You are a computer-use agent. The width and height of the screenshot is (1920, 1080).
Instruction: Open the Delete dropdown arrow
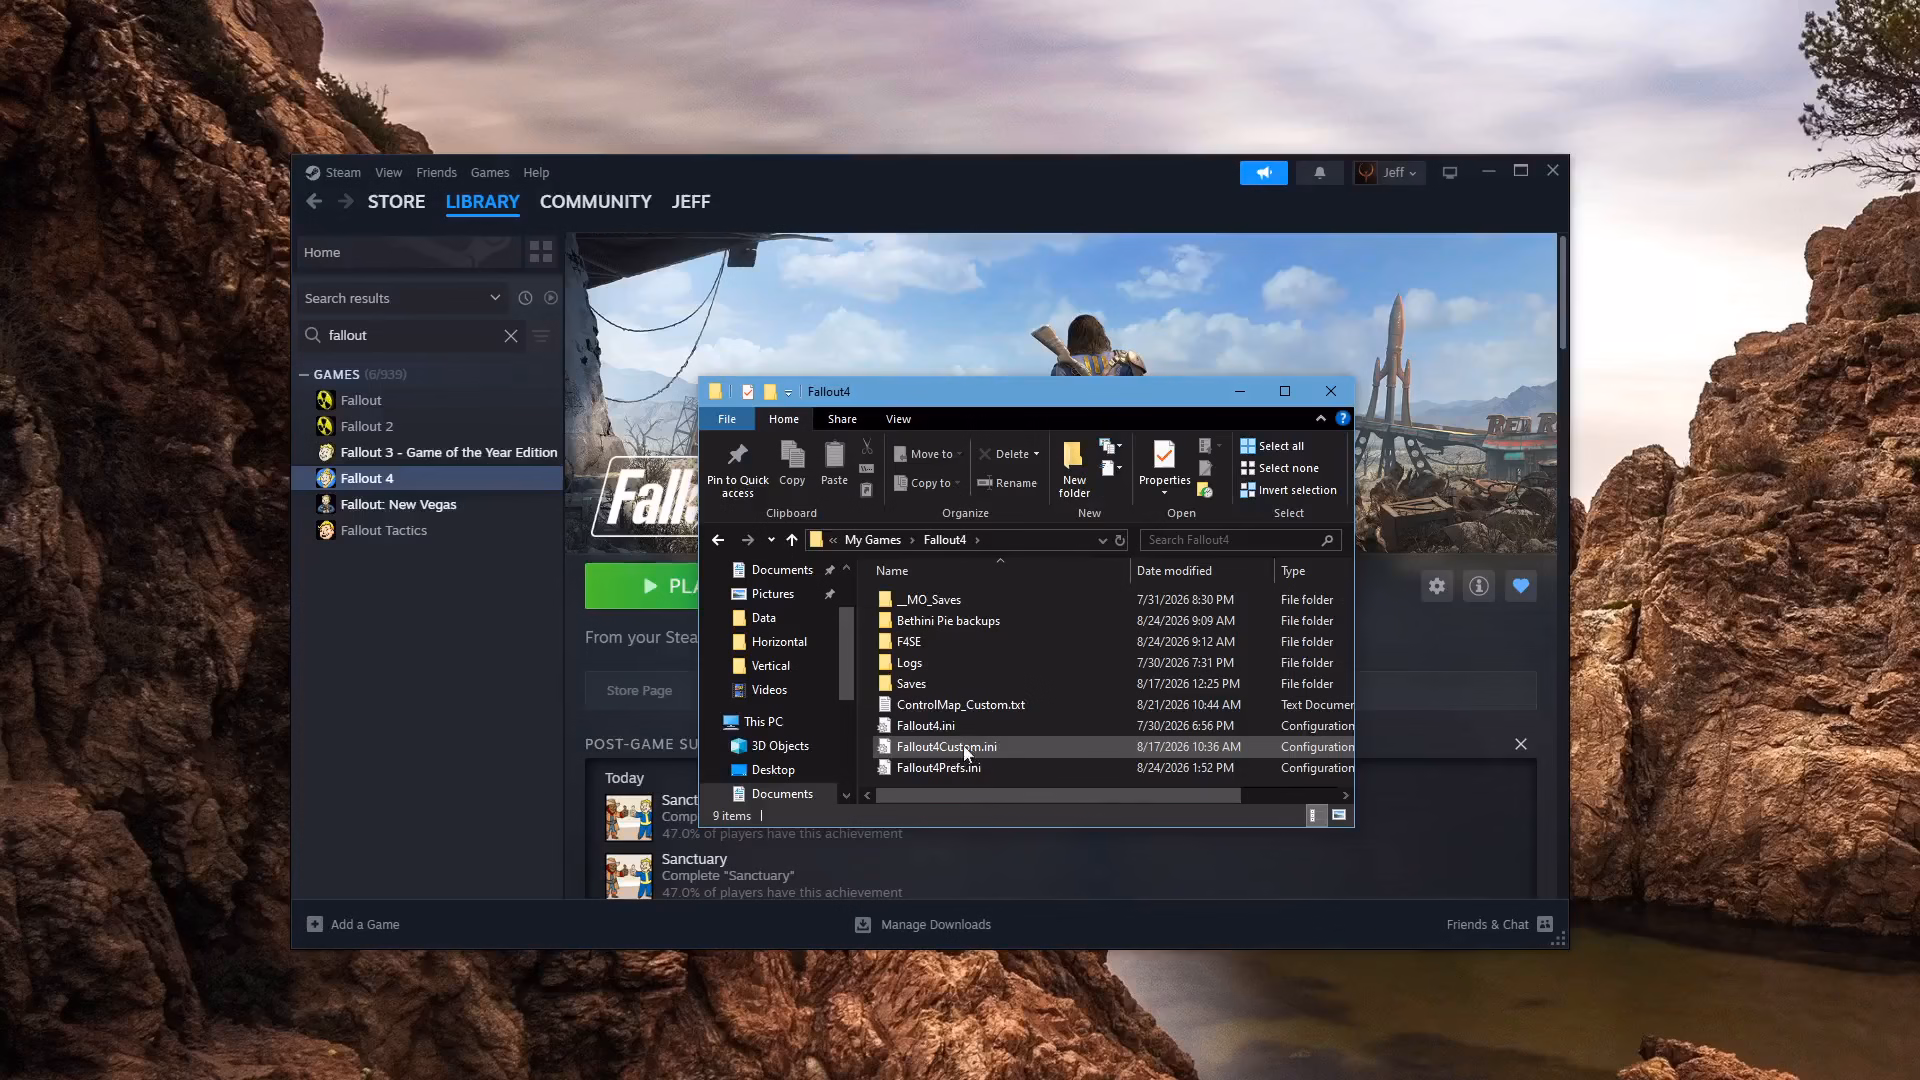pos(1037,454)
